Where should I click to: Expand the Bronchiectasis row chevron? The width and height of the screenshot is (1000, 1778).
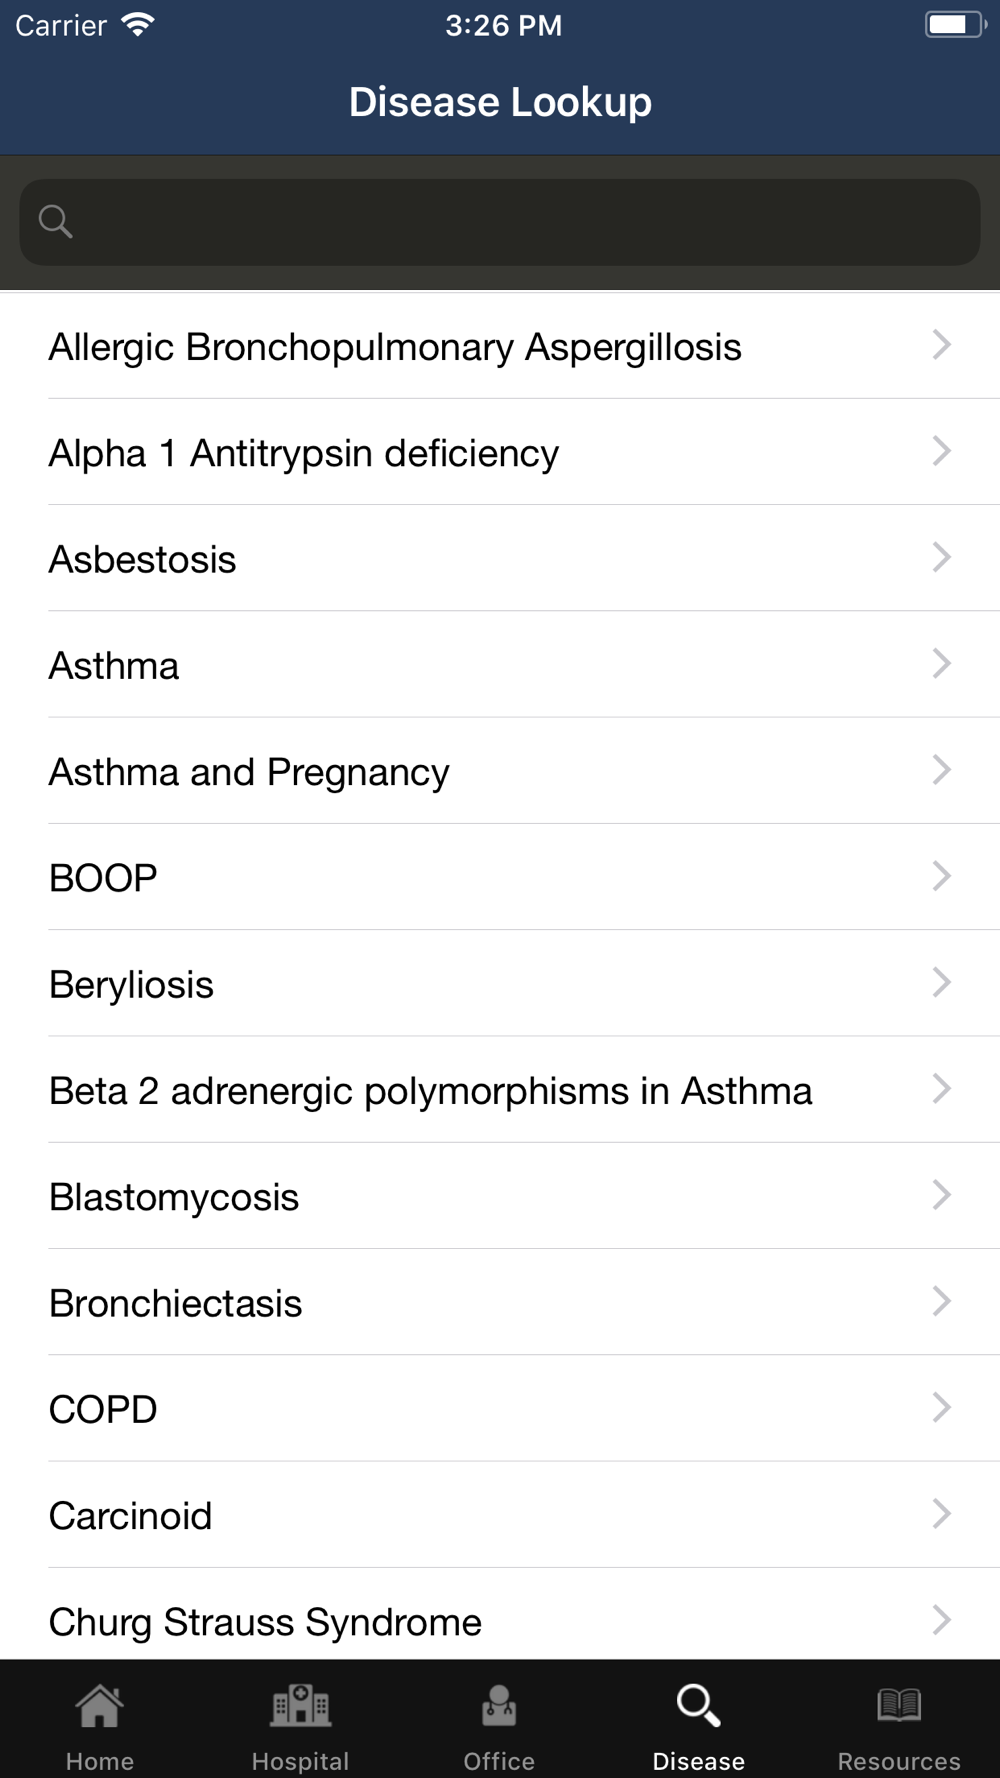click(x=941, y=1301)
